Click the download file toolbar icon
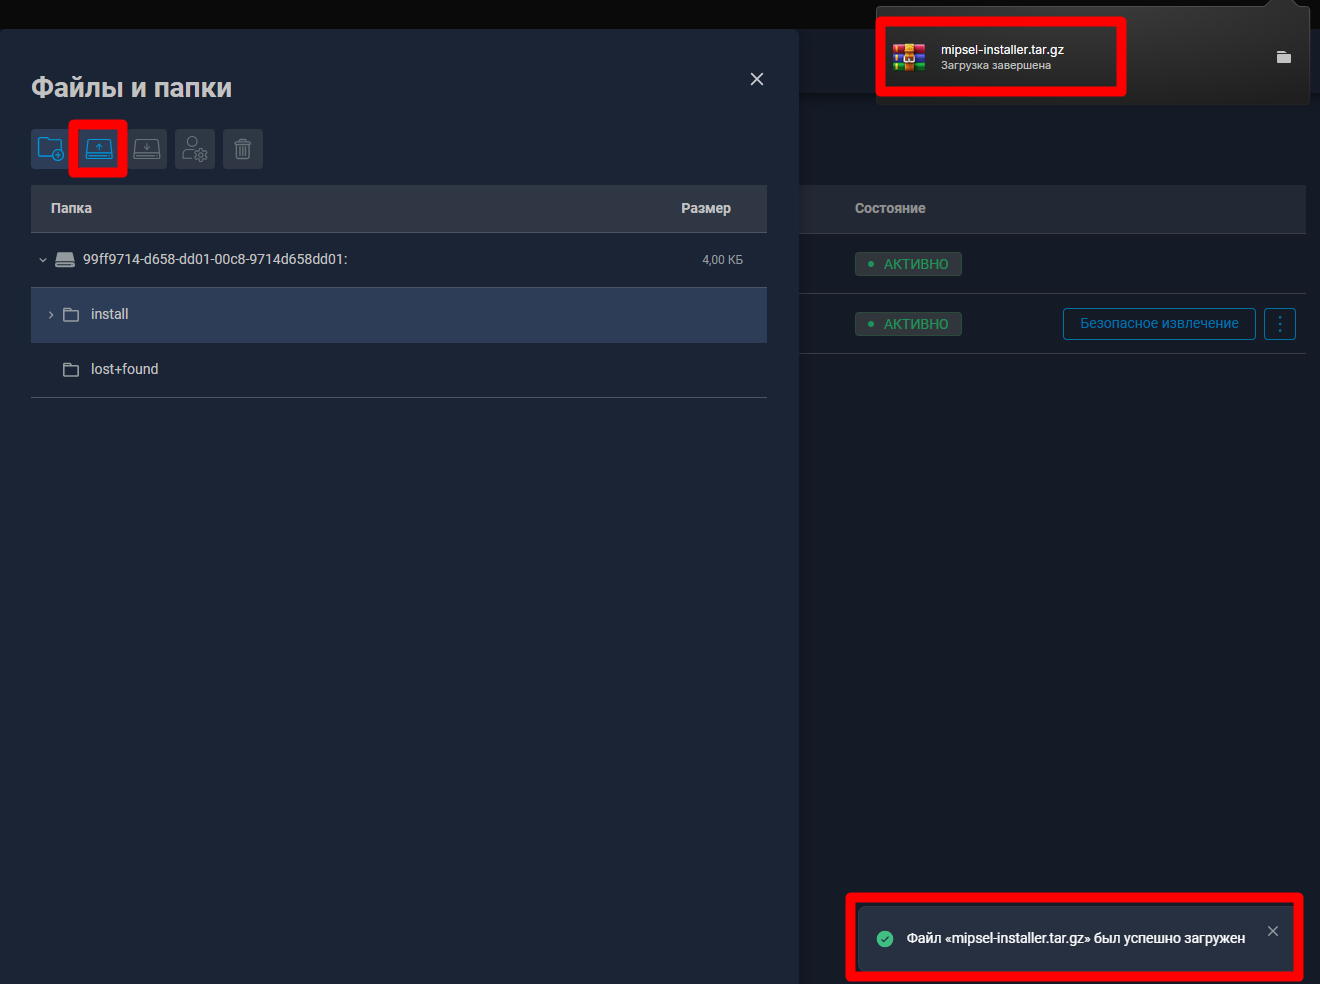Screen dimensions: 1320x984 [x=147, y=149]
